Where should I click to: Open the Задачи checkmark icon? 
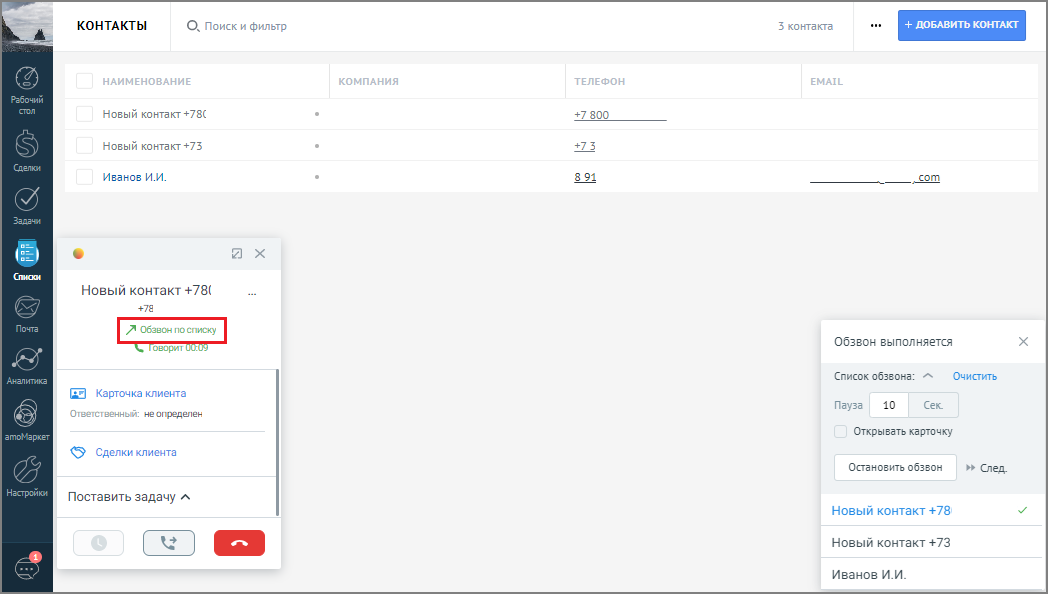tap(27, 198)
